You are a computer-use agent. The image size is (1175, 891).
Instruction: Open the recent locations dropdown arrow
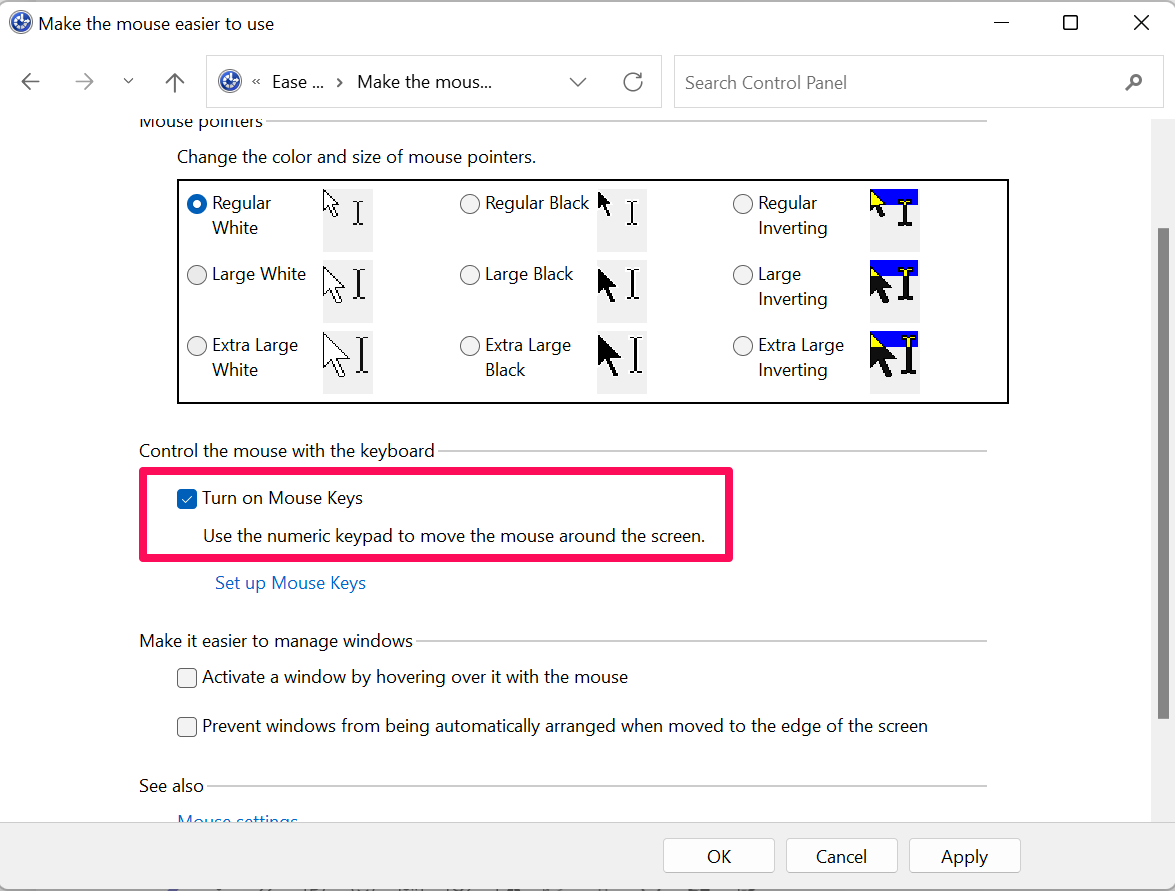point(128,82)
